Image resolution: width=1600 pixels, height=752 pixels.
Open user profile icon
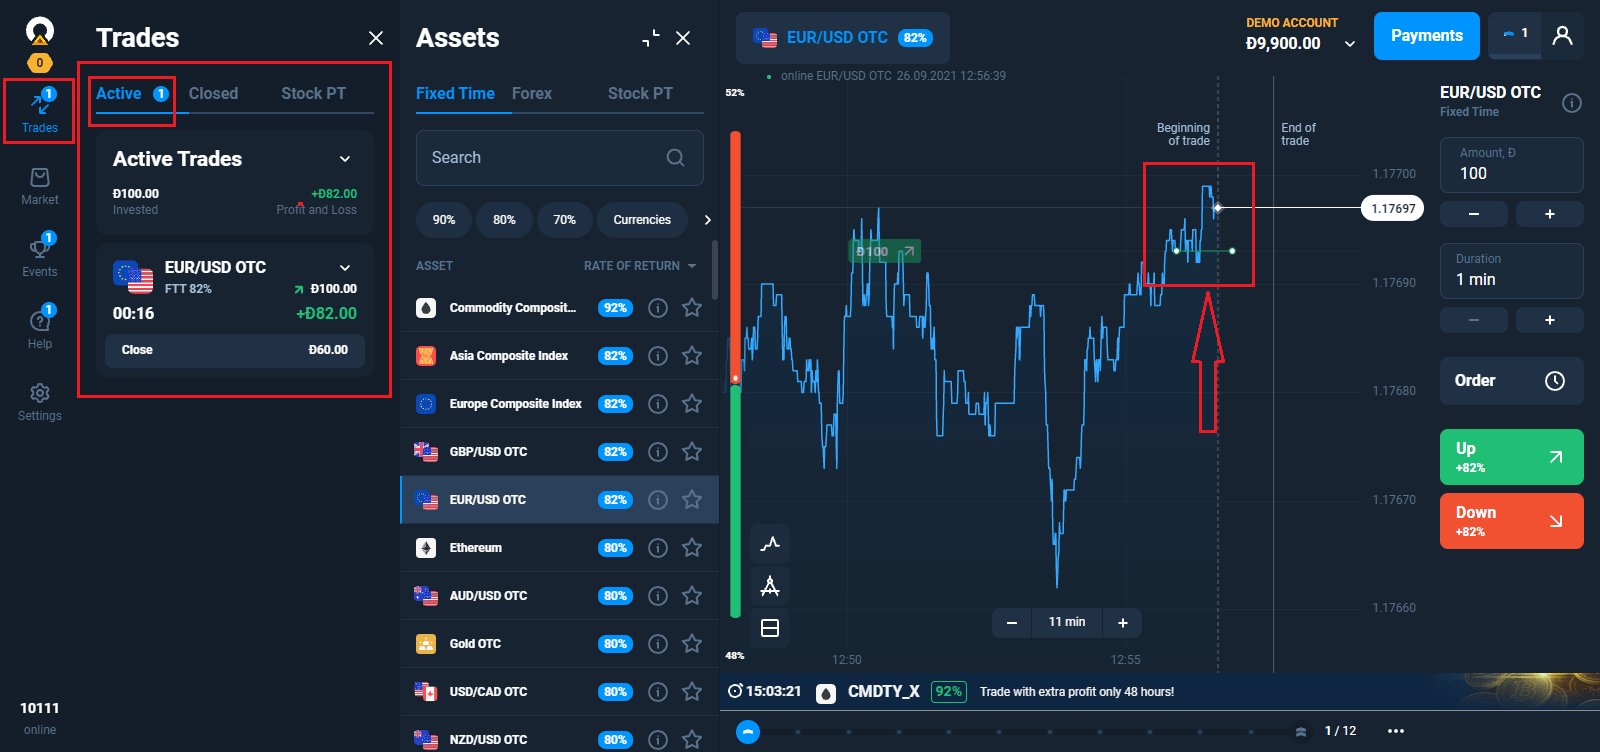click(x=1562, y=36)
